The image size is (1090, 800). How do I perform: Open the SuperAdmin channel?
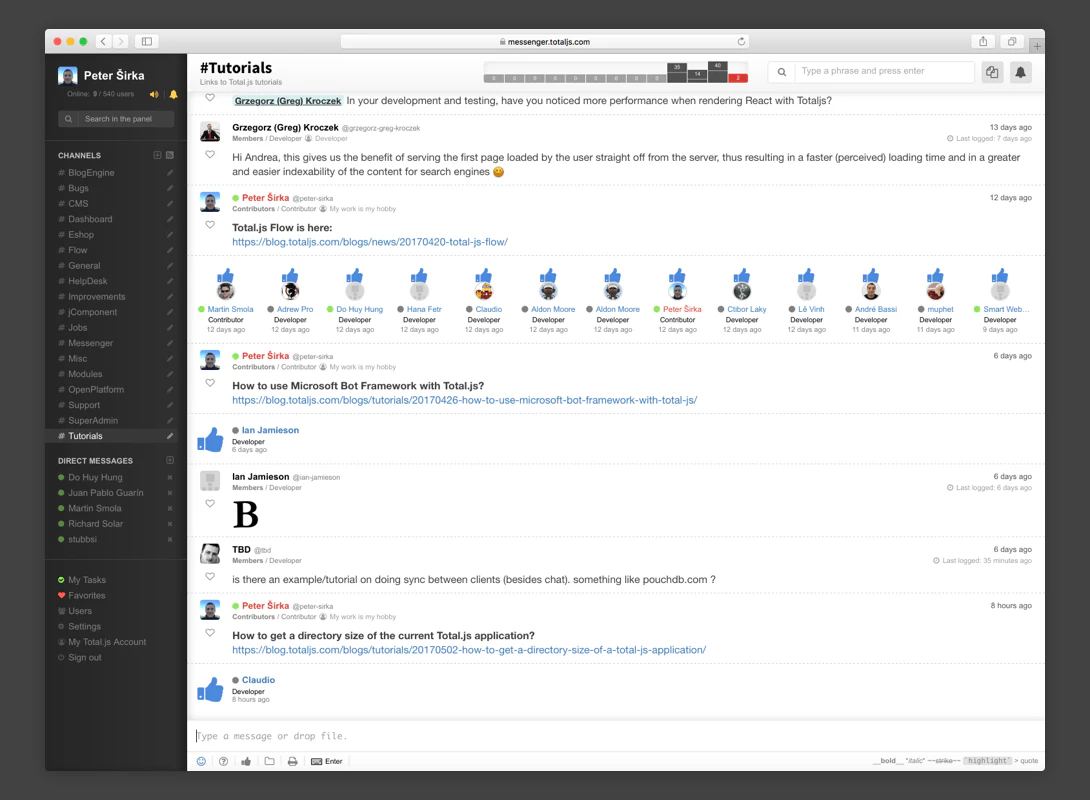click(x=93, y=421)
